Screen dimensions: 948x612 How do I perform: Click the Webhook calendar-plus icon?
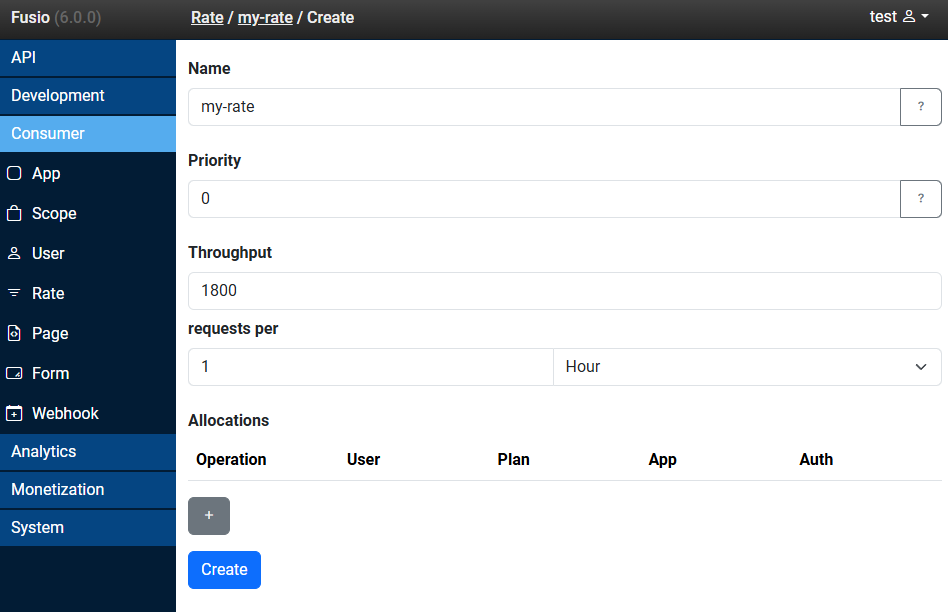14,413
